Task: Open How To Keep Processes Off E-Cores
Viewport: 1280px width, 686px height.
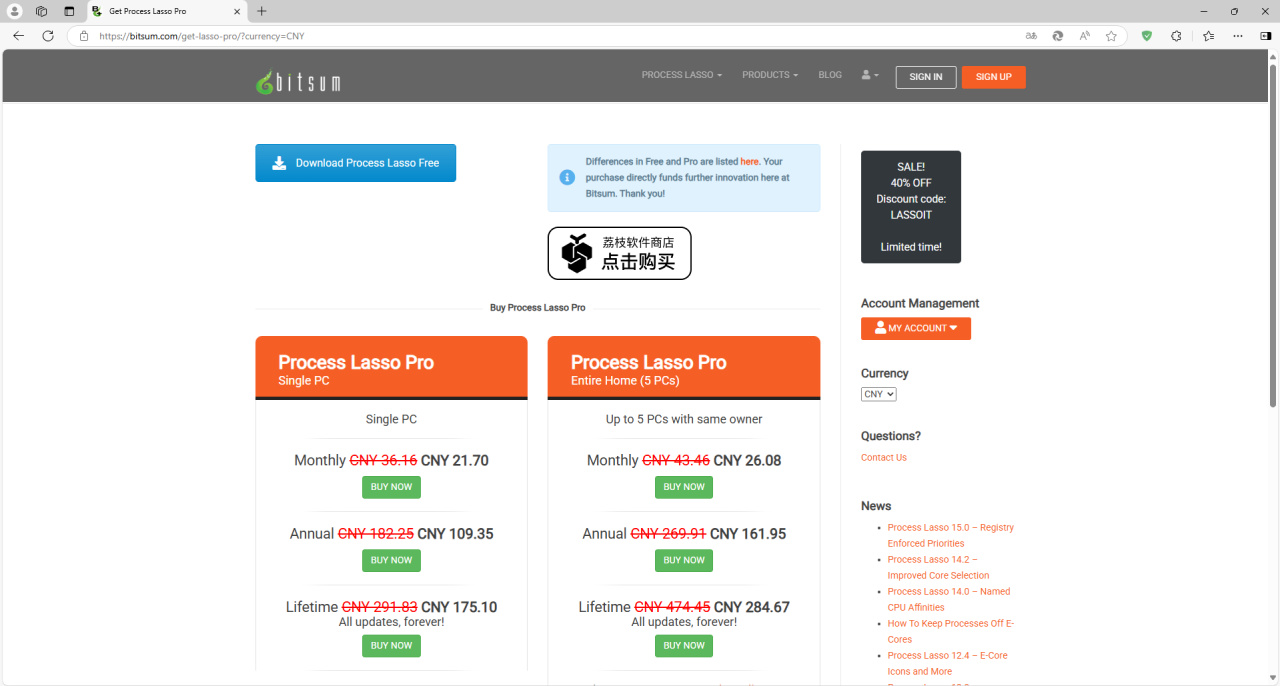Action: pos(950,631)
